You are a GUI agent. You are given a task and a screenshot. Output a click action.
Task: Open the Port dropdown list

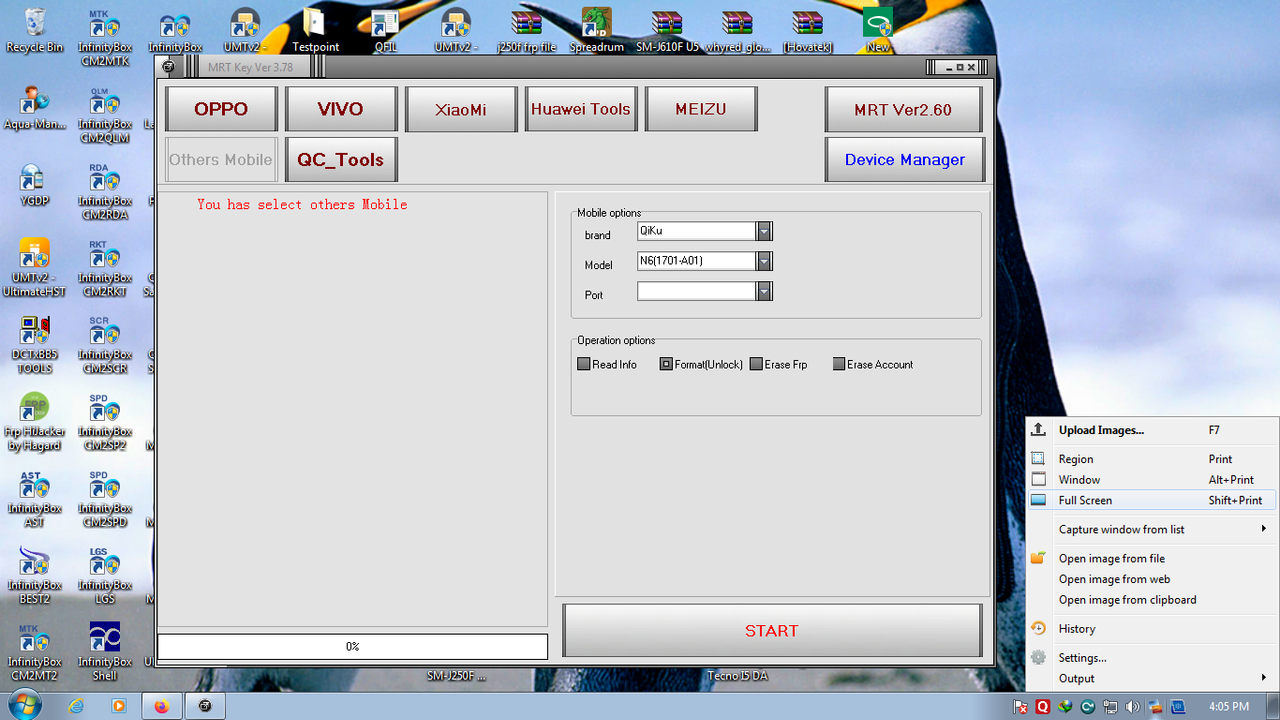(x=764, y=291)
